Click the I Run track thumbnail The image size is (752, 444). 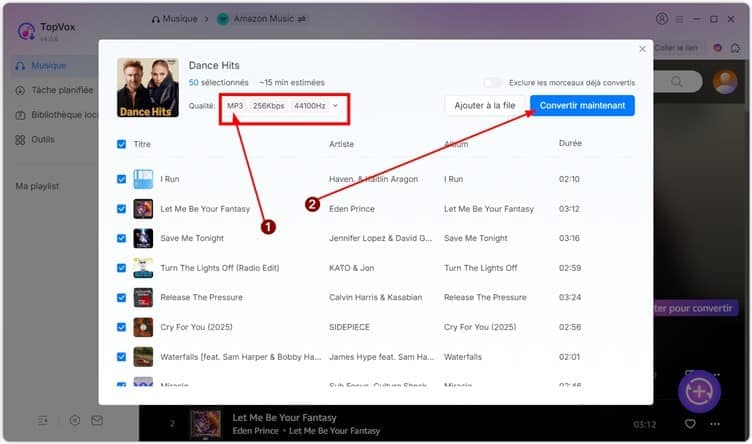click(143, 179)
